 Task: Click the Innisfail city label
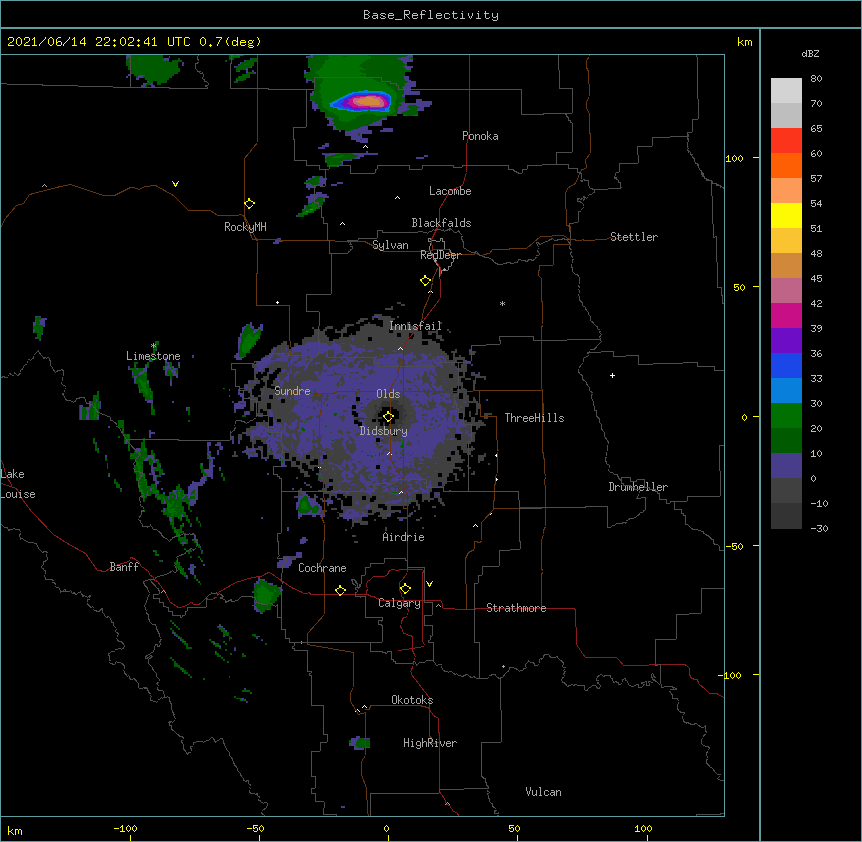[416, 326]
